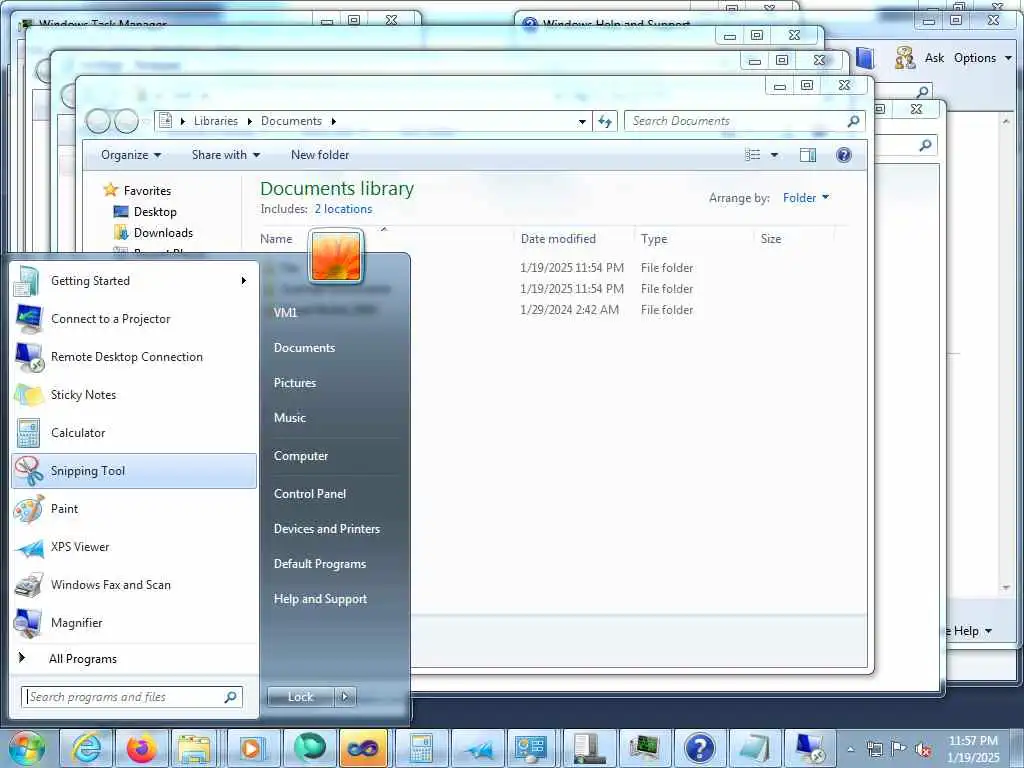
Task: Open Action Center flag tray icon
Action: (x=899, y=748)
